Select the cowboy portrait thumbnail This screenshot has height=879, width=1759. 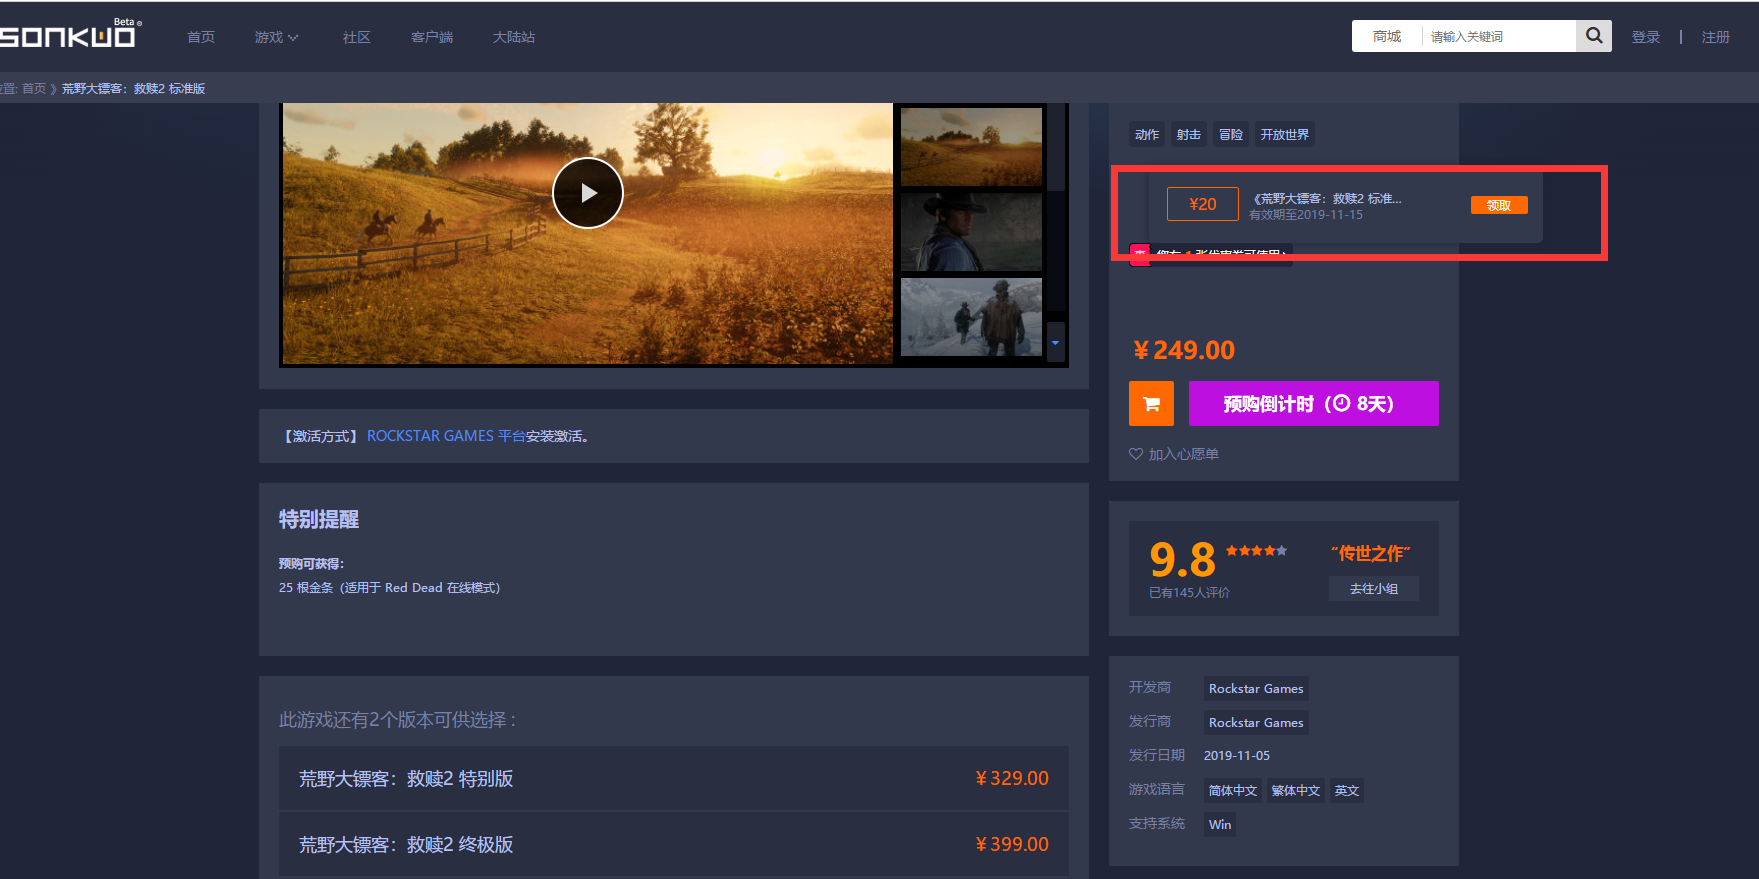click(971, 232)
